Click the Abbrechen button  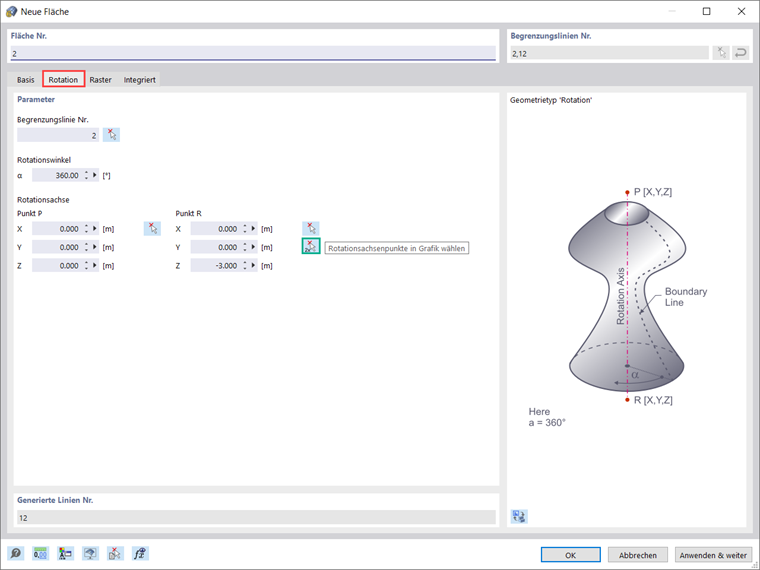(637, 555)
